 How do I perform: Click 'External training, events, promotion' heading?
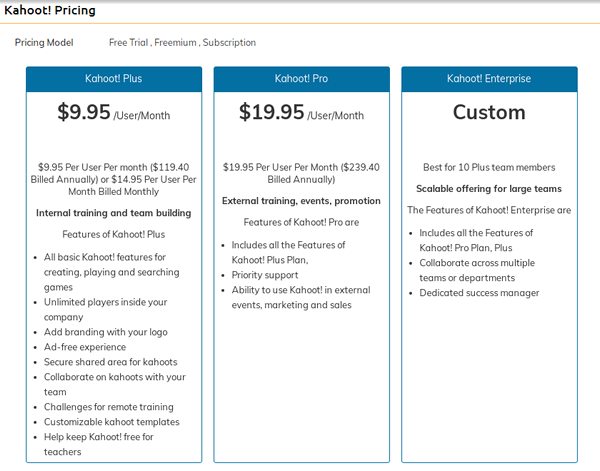point(301,201)
